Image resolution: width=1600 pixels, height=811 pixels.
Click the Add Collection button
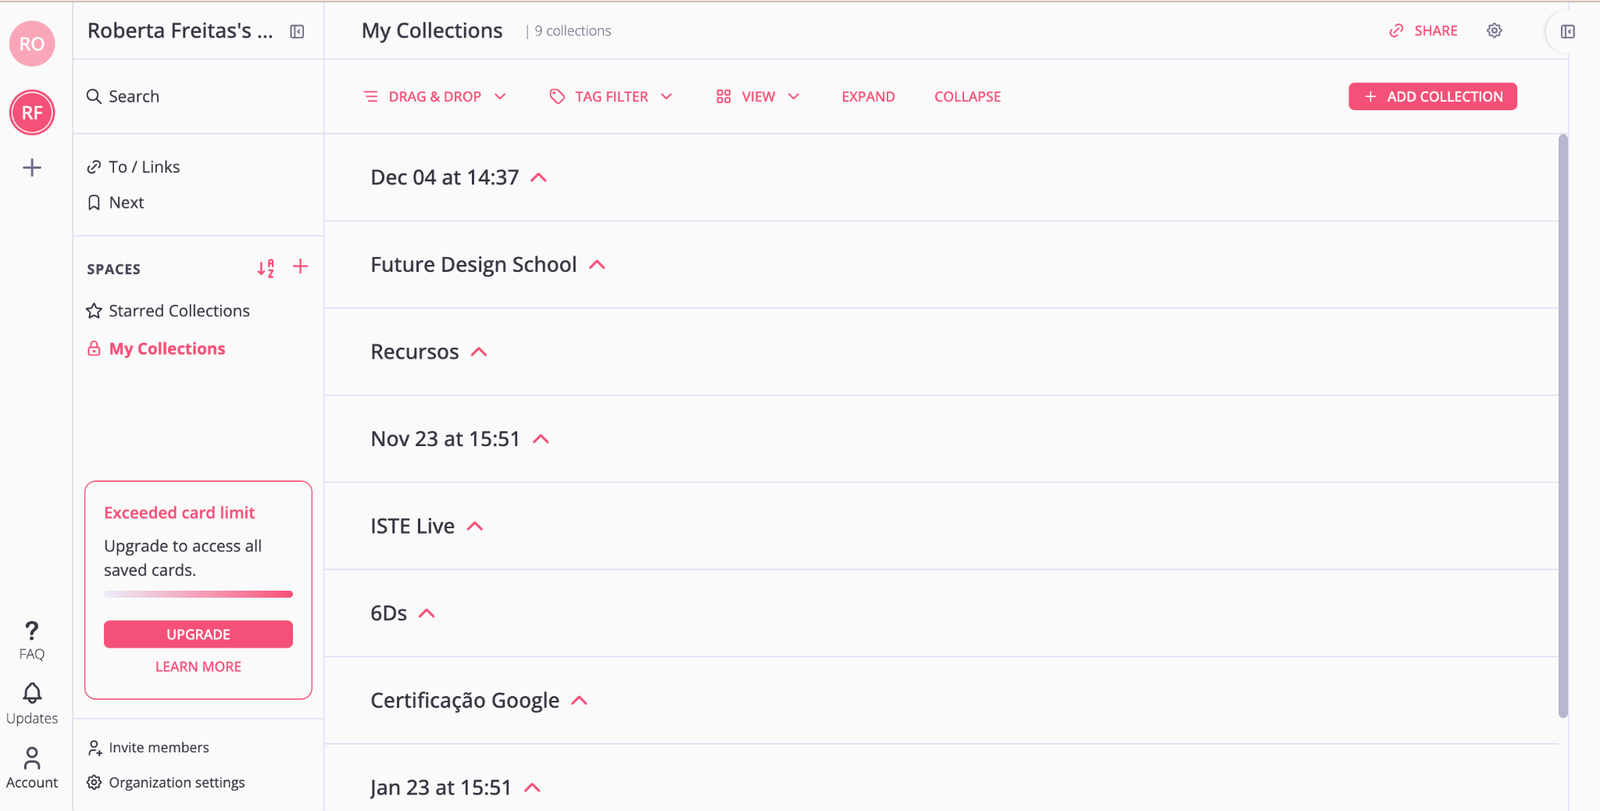tap(1432, 97)
